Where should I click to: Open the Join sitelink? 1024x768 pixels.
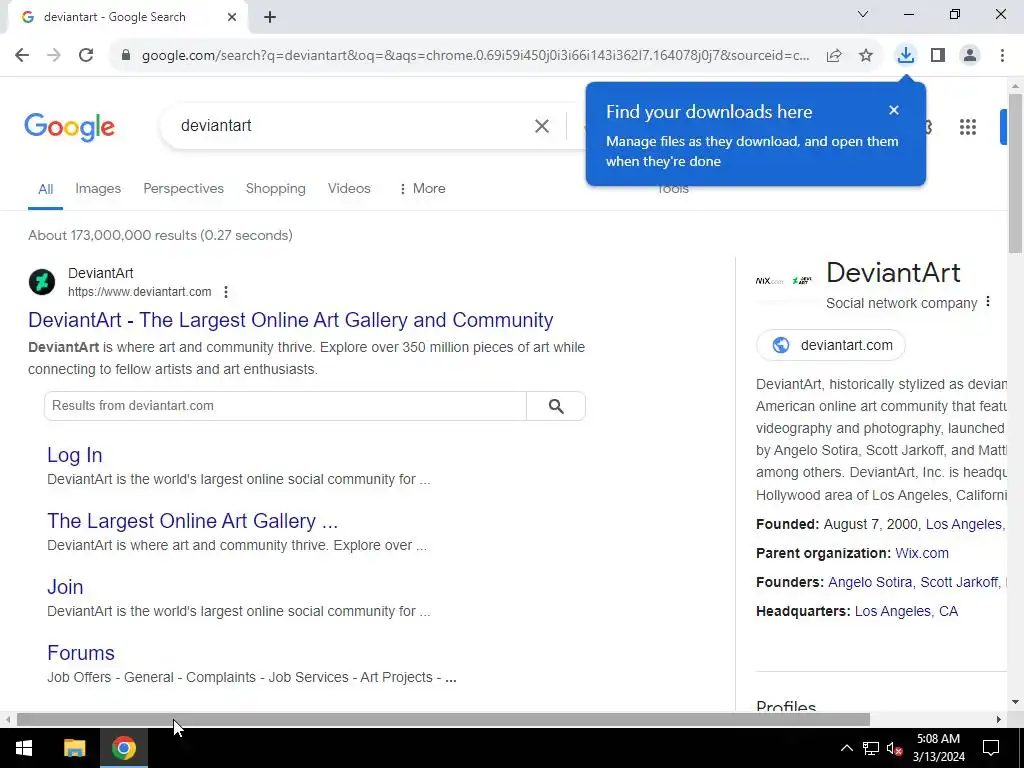point(65,586)
